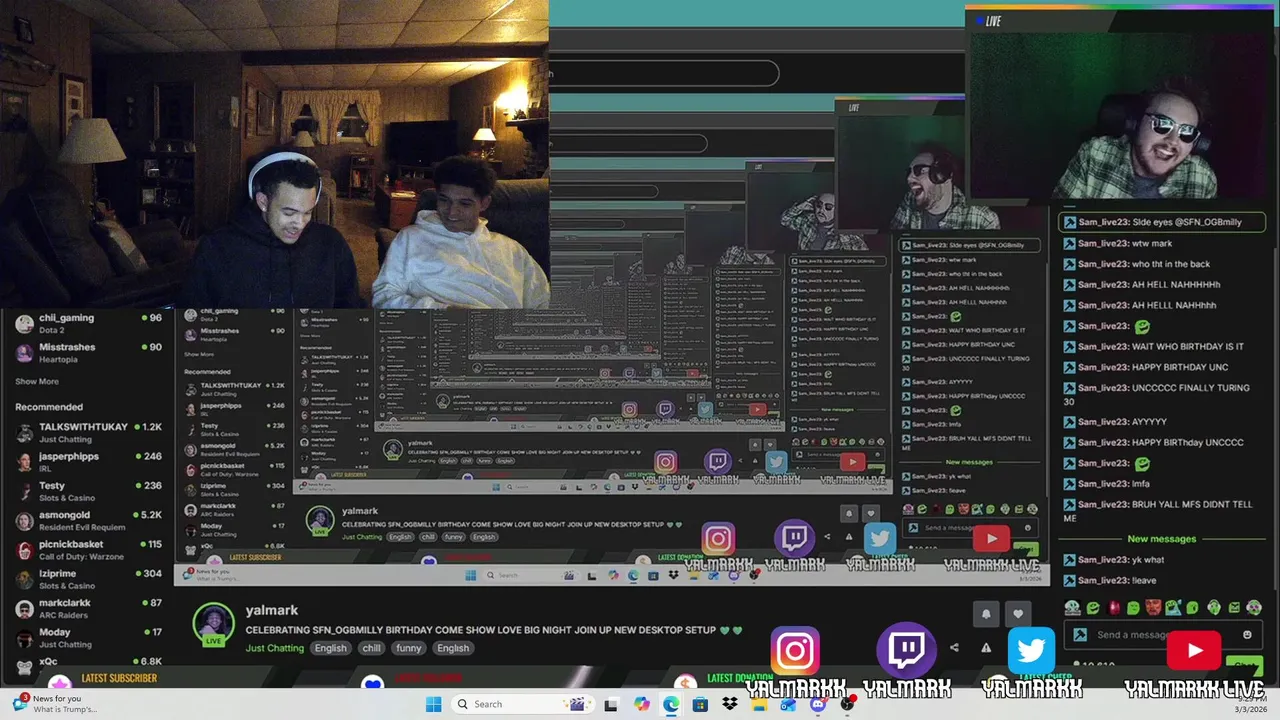
Task: Open Task View from the taskbar
Action: coord(611,704)
